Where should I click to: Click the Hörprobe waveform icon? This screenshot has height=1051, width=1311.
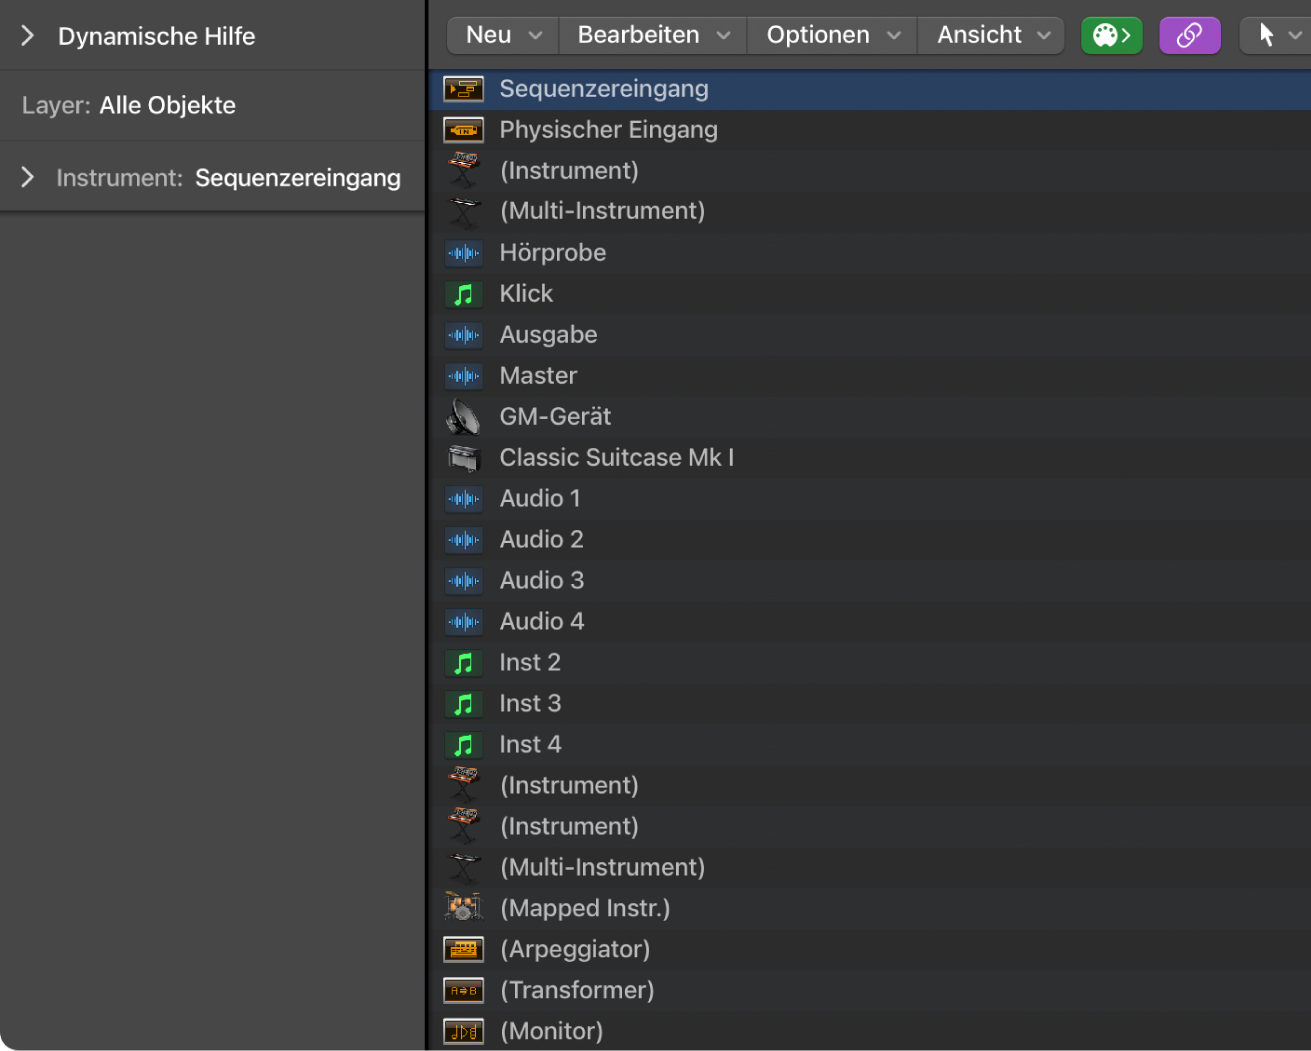[x=463, y=252]
